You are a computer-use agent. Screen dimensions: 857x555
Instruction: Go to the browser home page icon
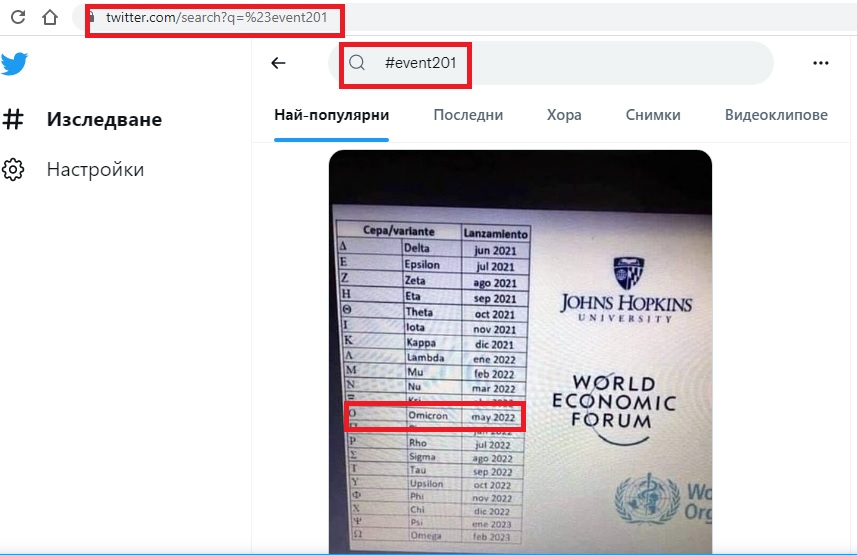pyautogui.click(x=50, y=17)
